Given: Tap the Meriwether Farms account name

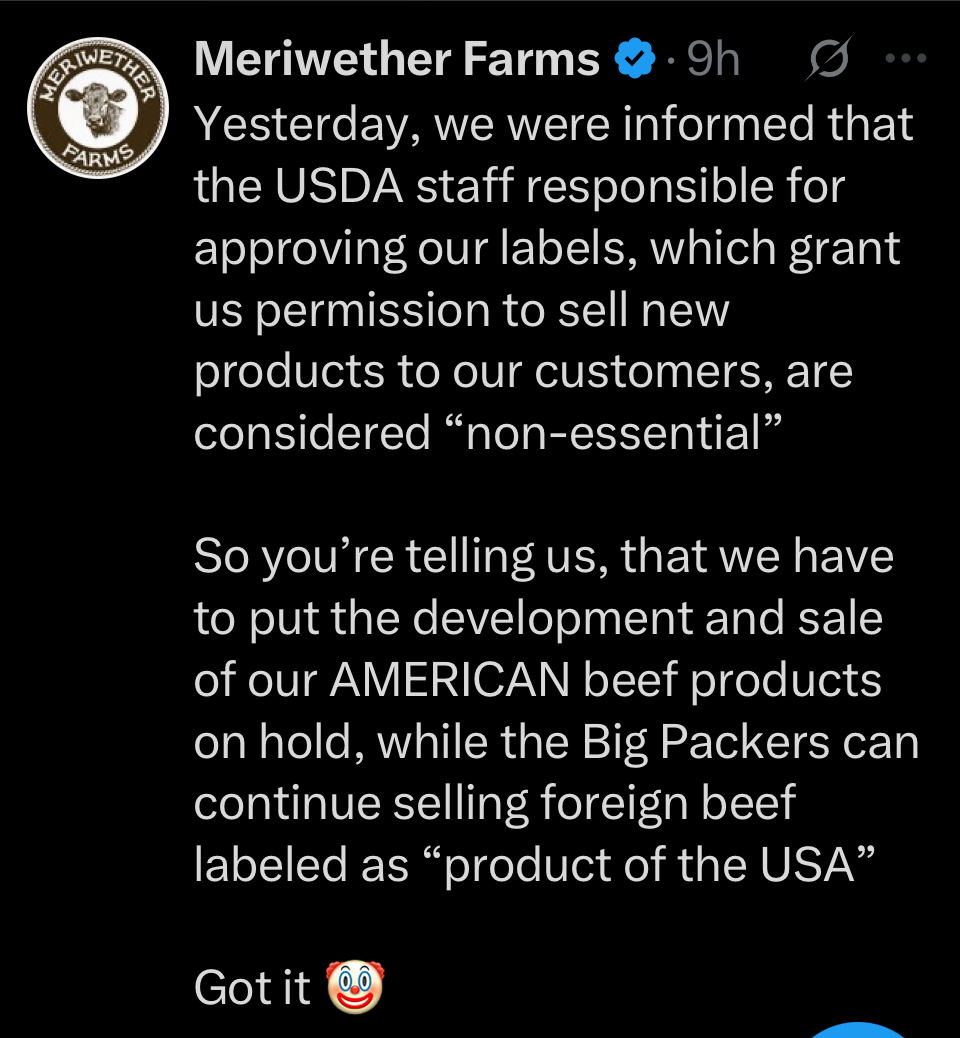Looking at the screenshot, I should click(x=397, y=60).
